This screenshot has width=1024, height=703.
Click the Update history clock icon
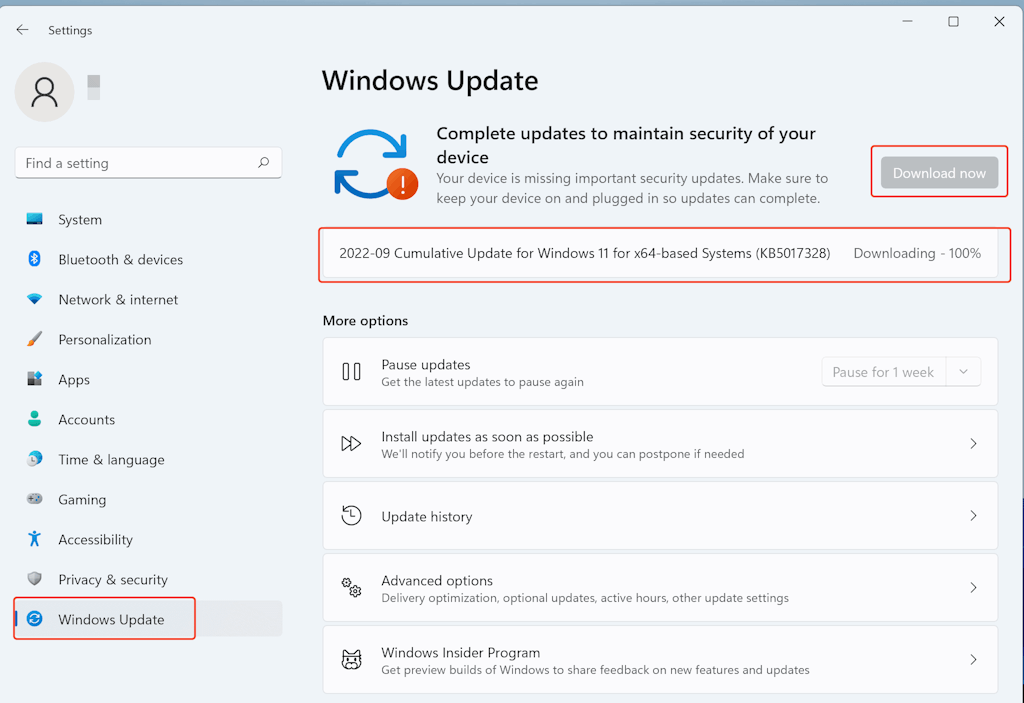pos(351,515)
